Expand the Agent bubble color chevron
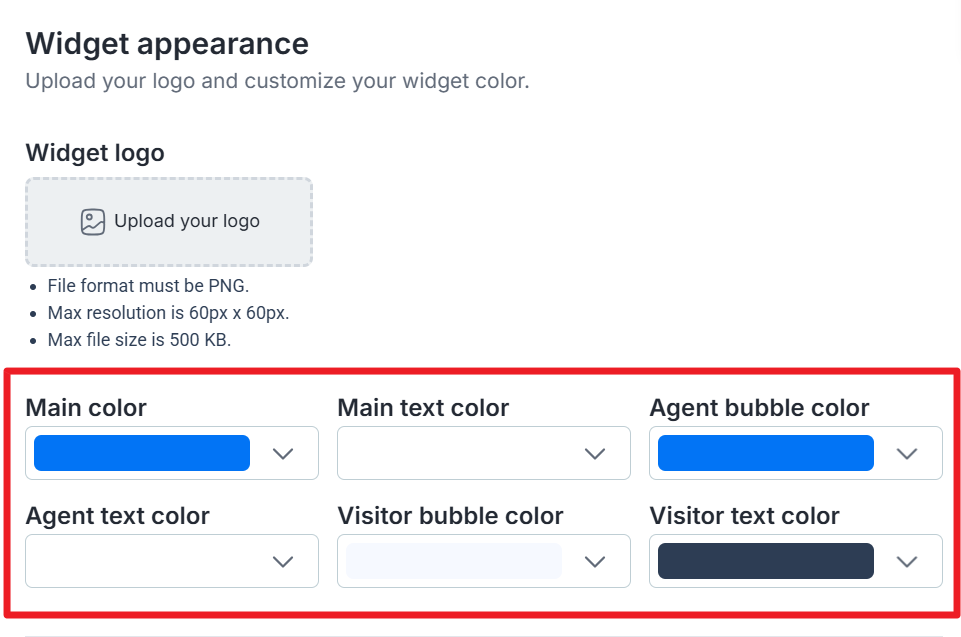This screenshot has width=961, height=637. coord(907,454)
